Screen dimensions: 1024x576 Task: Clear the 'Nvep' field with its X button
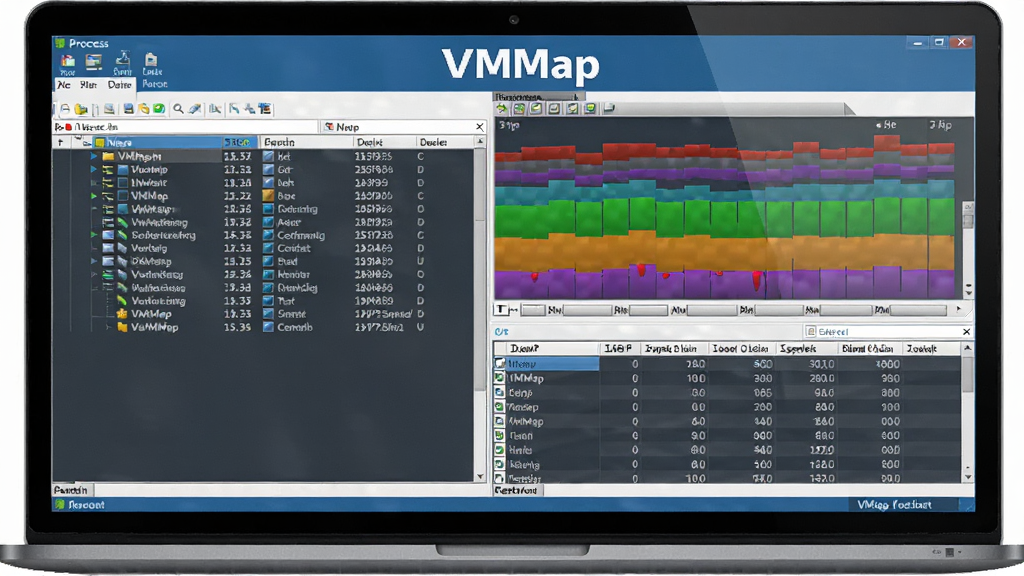click(x=480, y=127)
